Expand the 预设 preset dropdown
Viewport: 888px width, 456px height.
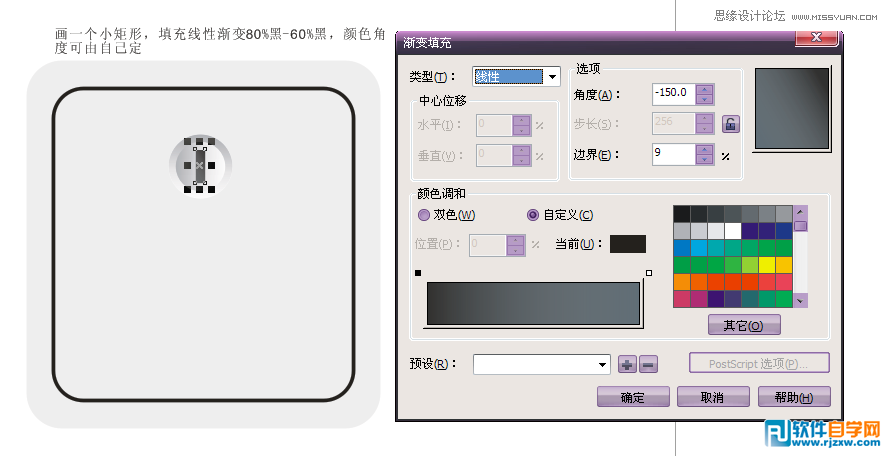(x=602, y=365)
